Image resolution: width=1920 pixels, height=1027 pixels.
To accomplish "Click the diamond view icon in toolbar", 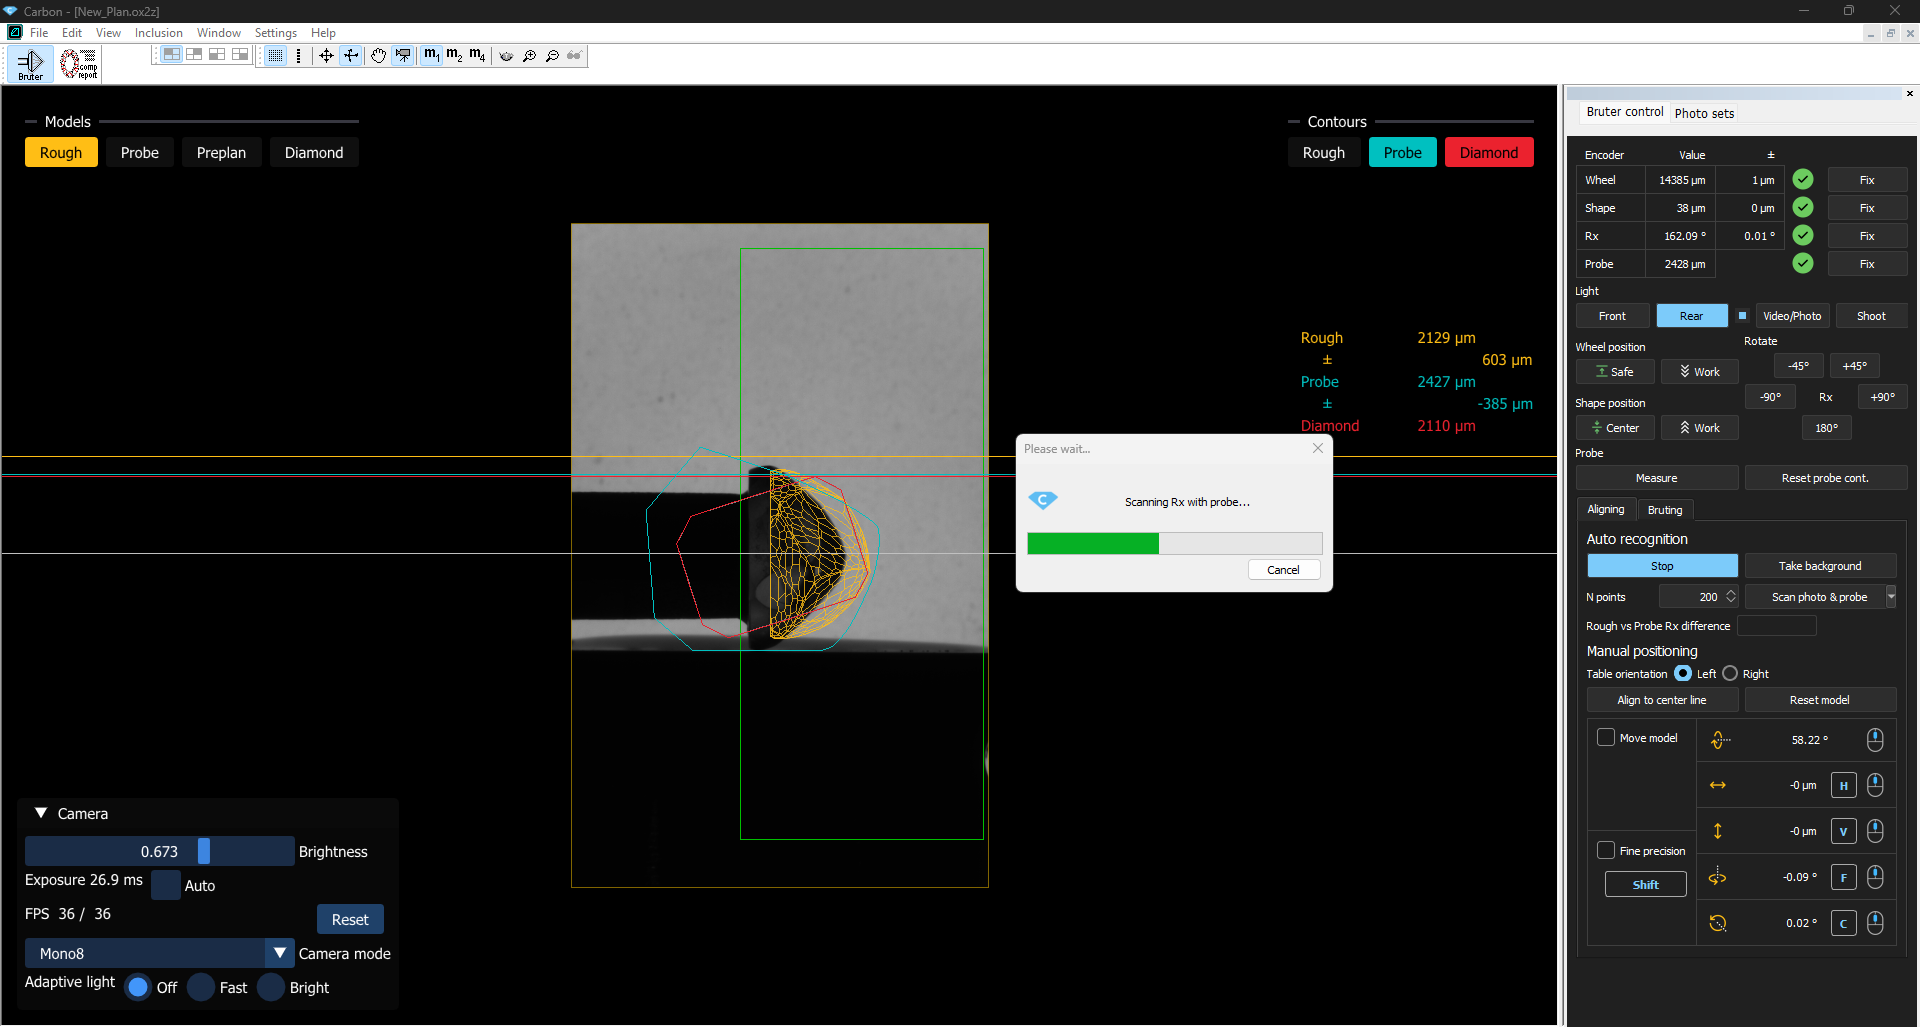I will click(506, 56).
